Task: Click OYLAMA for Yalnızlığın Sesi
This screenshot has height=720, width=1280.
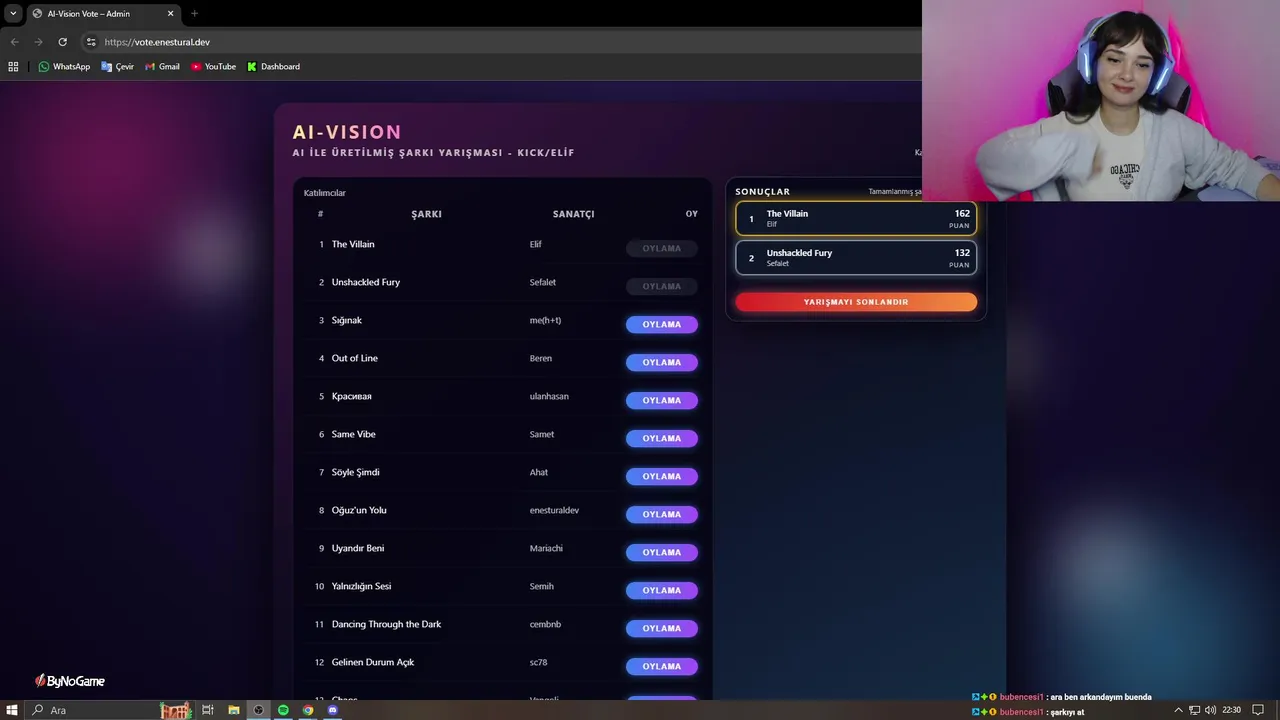Action: (x=661, y=590)
